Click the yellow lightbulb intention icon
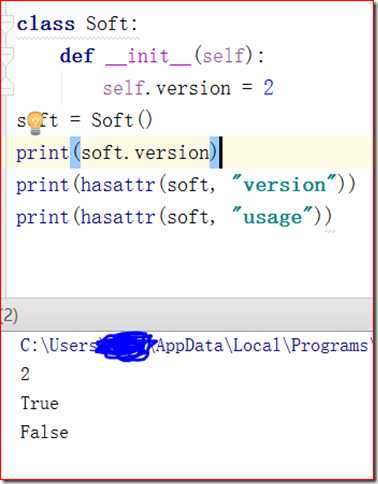Image resolution: width=378 pixels, height=484 pixels. click(x=35, y=123)
